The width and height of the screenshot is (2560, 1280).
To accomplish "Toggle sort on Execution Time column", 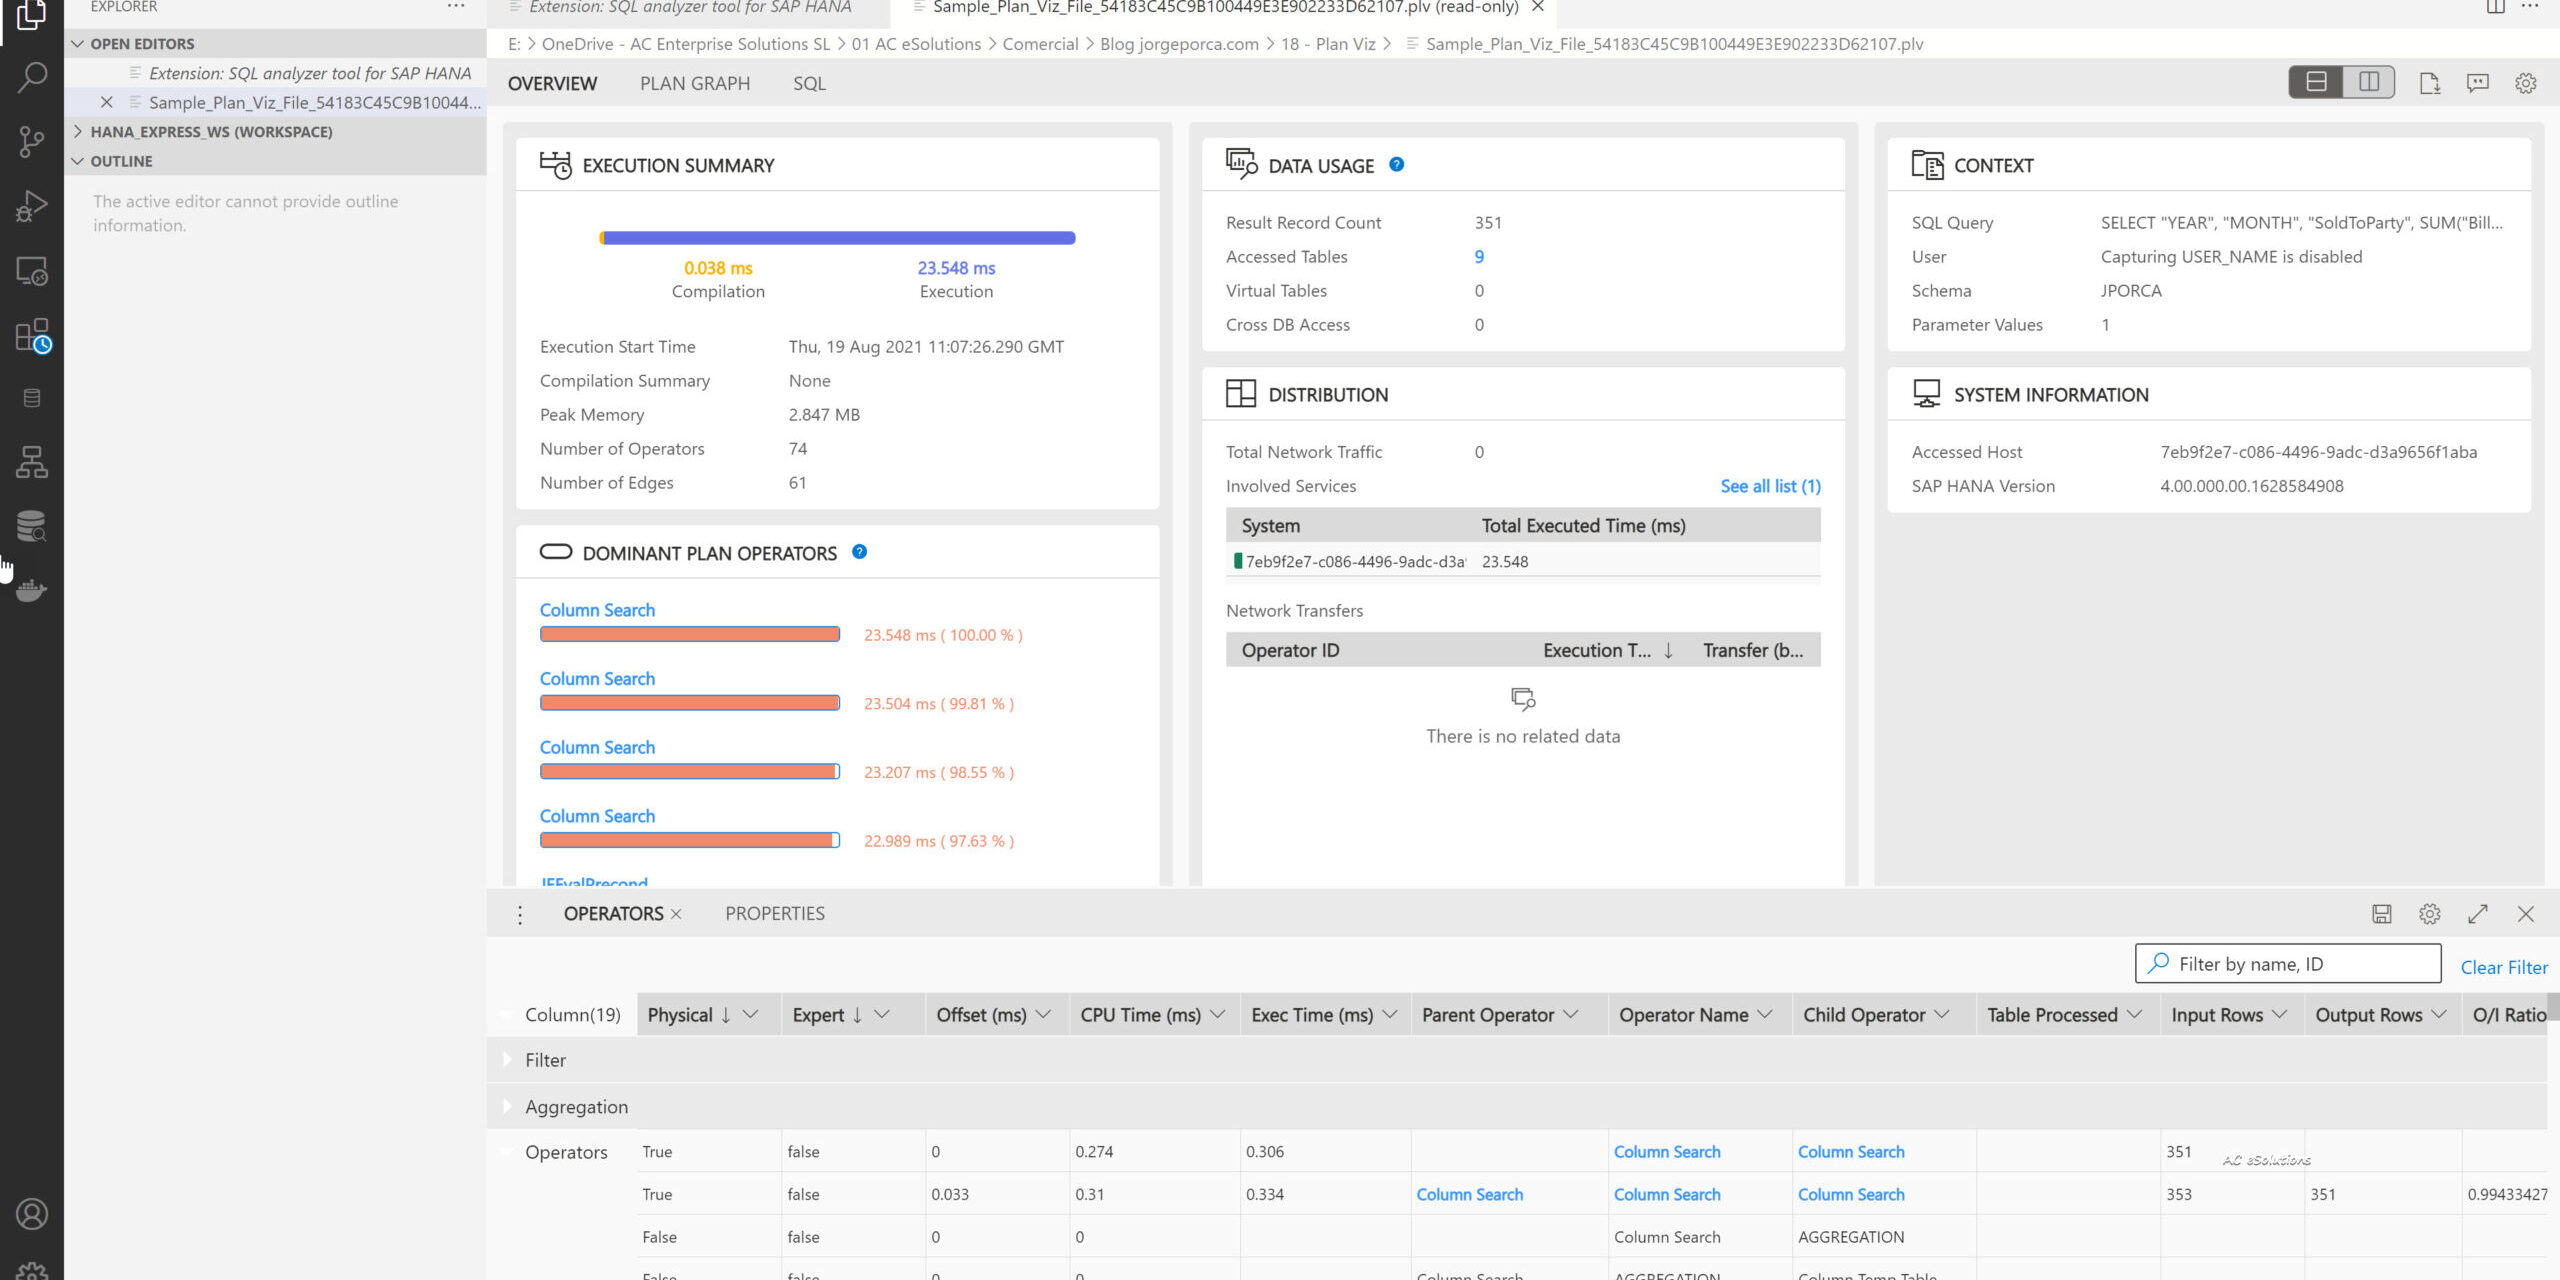I will [1668, 651].
